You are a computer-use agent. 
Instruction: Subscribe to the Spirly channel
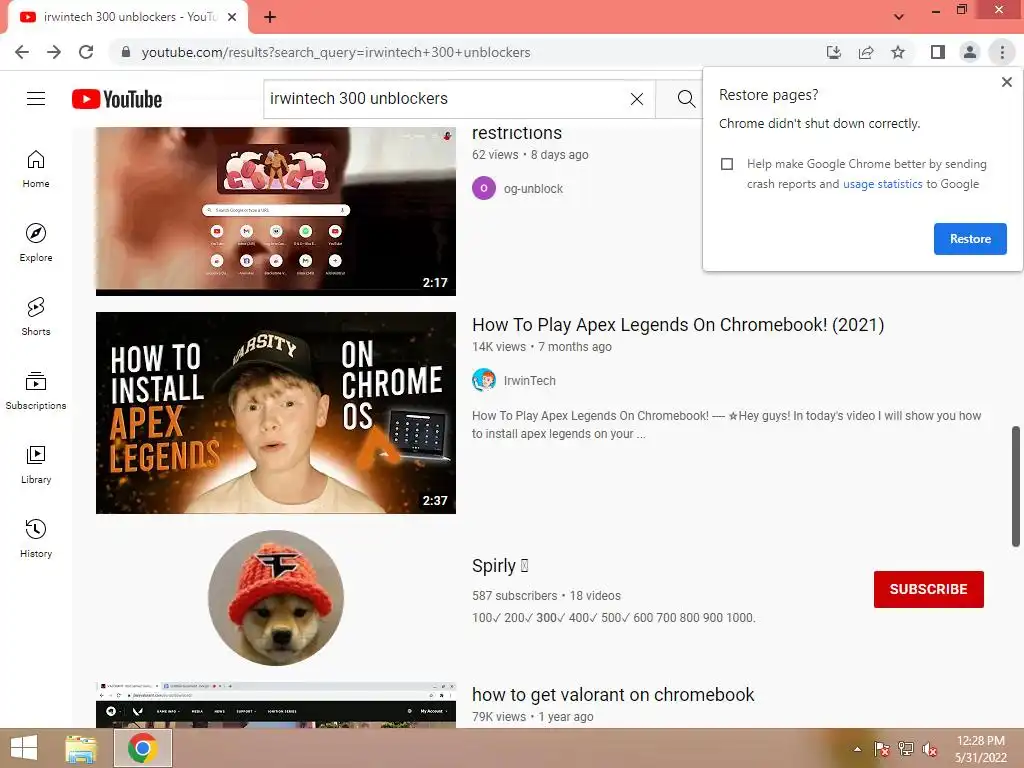click(929, 589)
